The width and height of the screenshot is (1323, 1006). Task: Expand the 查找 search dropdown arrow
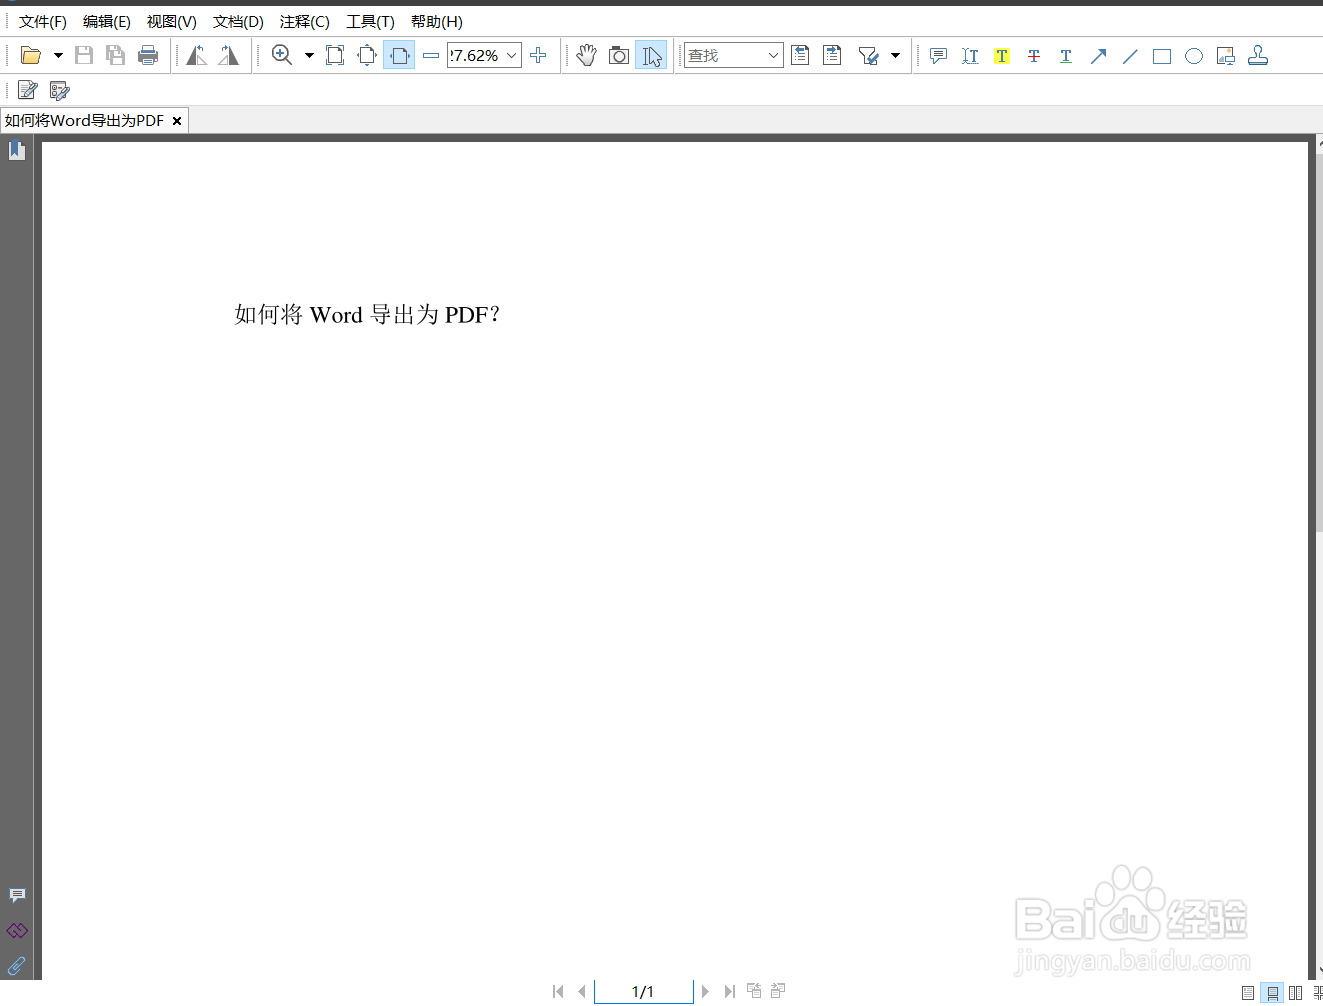pyautogui.click(x=774, y=56)
